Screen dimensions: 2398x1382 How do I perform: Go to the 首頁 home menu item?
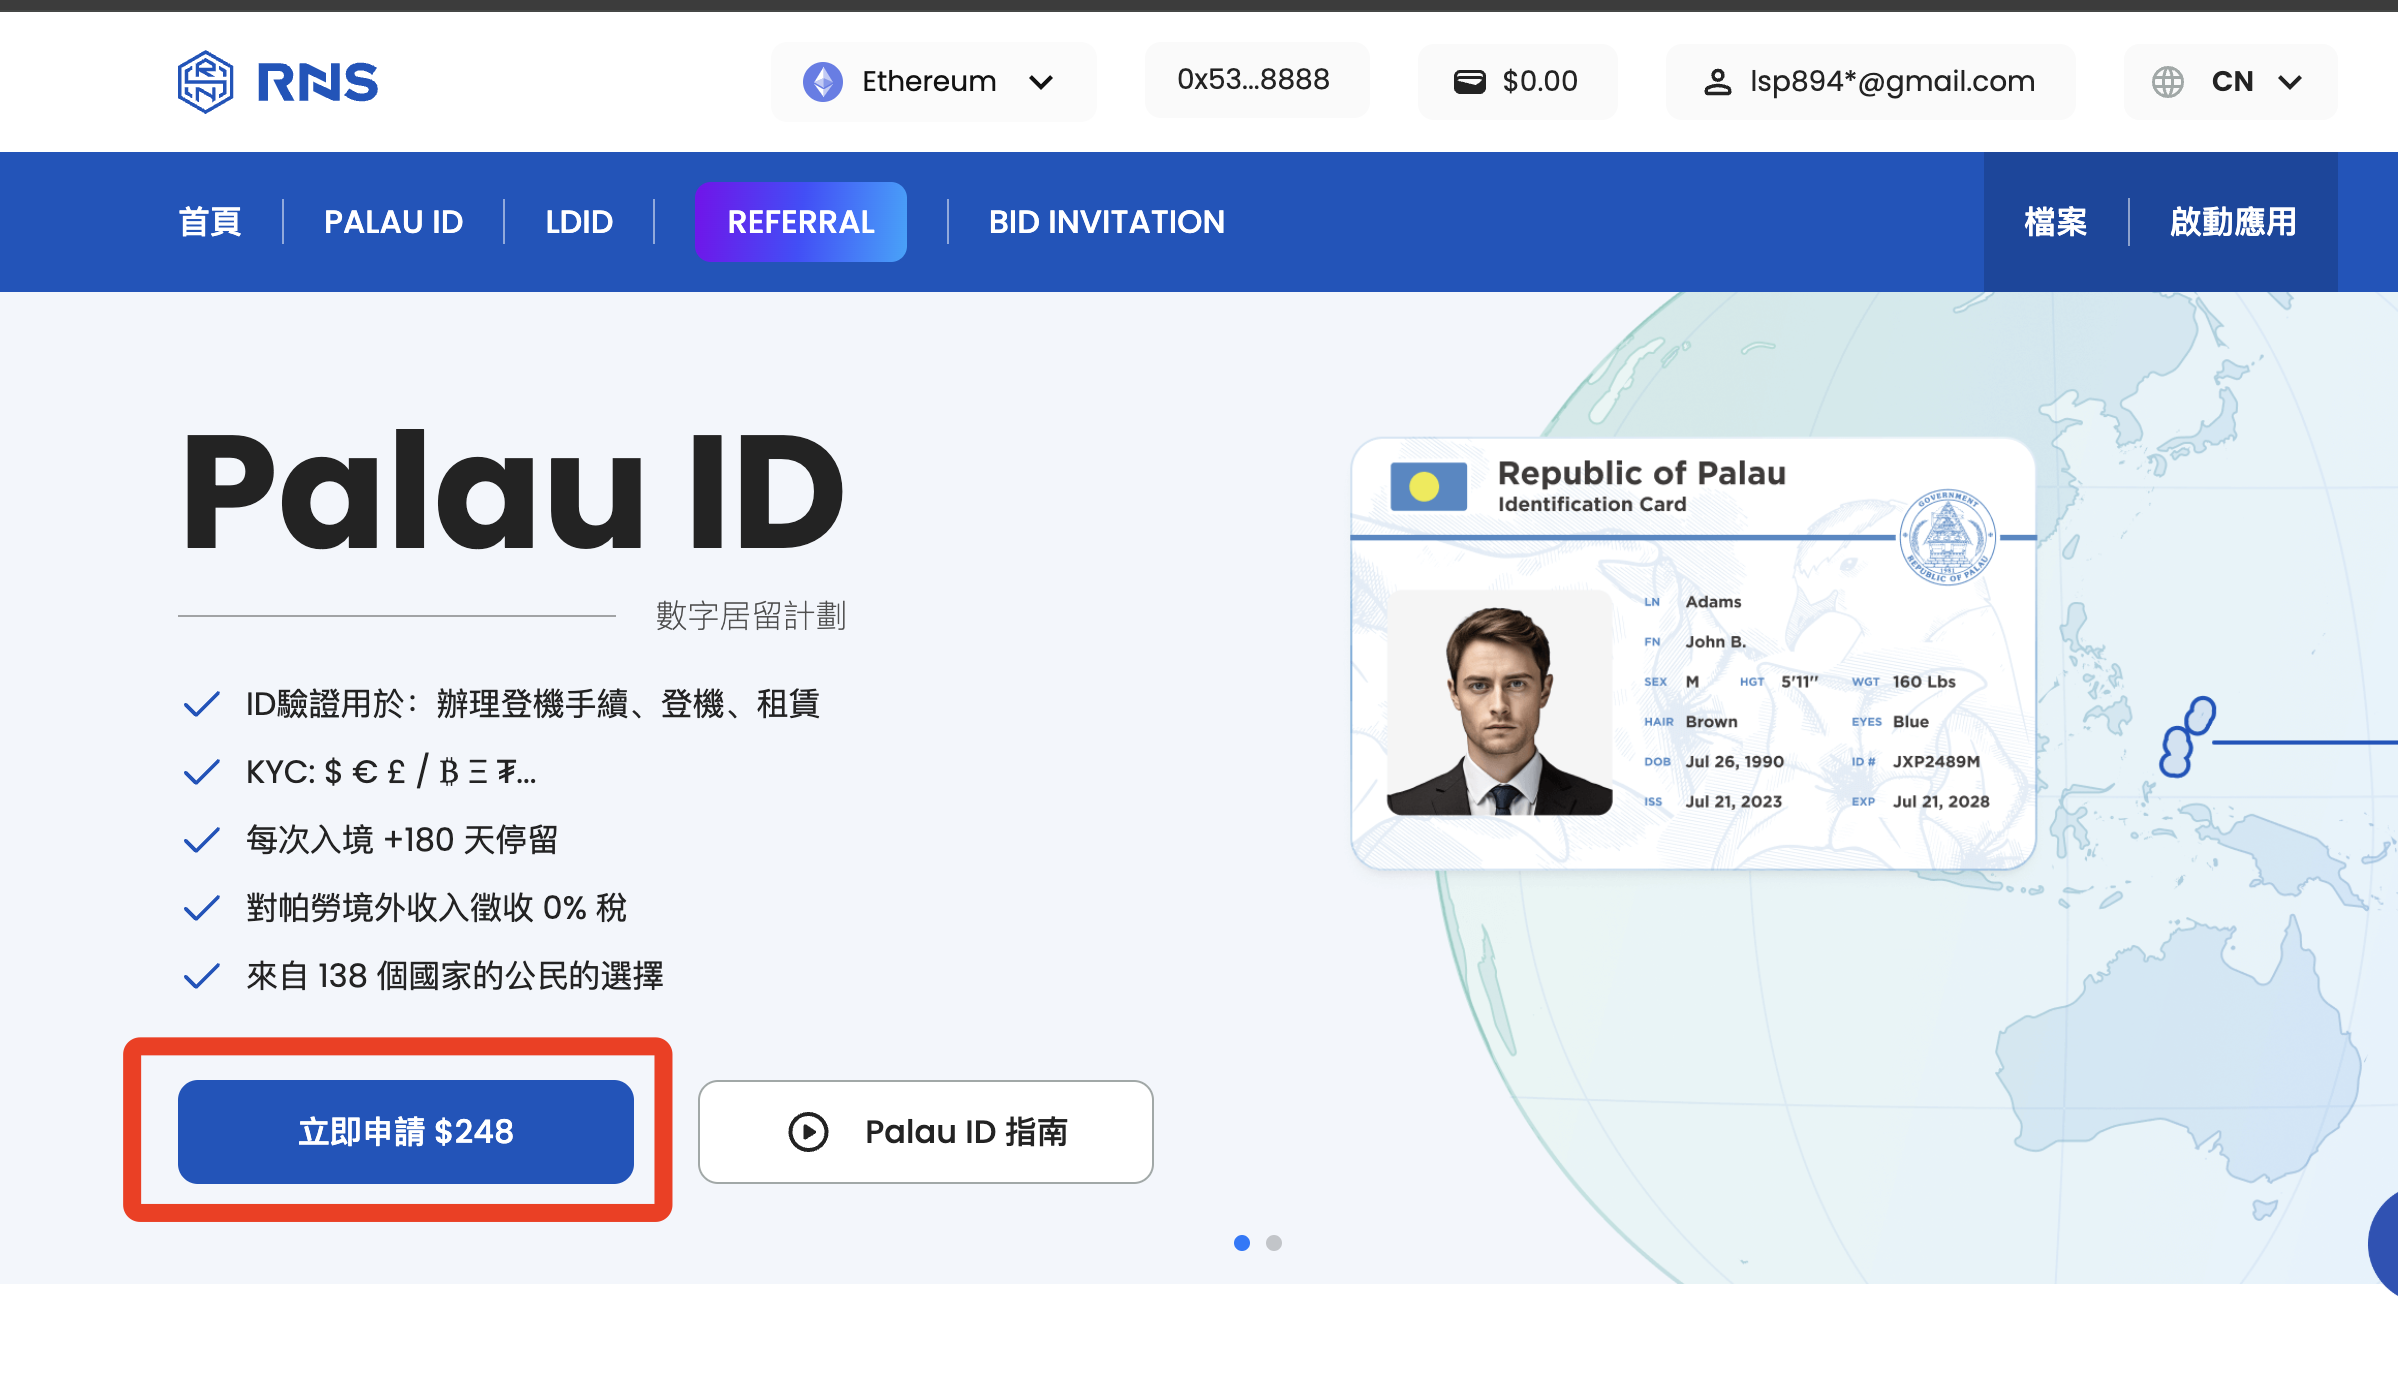pyautogui.click(x=210, y=222)
